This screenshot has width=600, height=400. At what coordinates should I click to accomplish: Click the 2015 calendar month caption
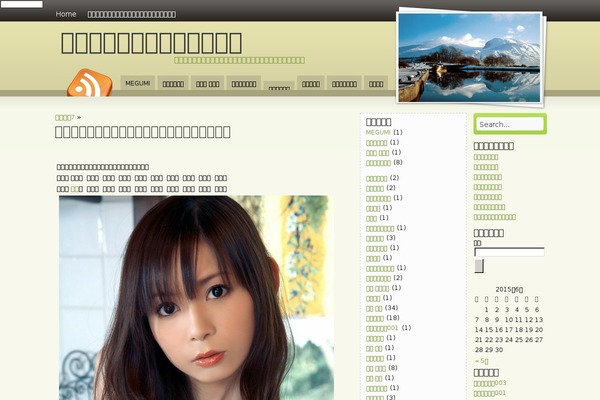(x=509, y=289)
